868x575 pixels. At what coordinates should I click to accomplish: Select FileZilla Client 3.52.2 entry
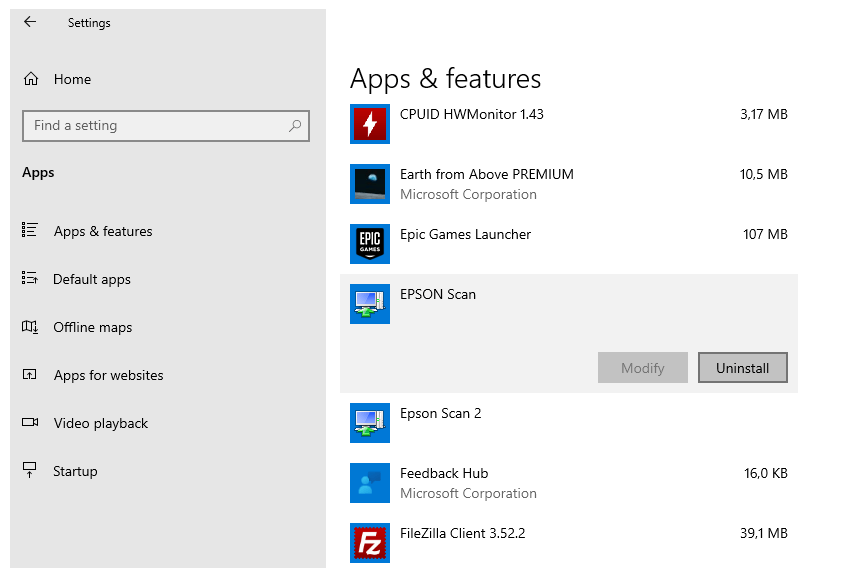(x=569, y=543)
